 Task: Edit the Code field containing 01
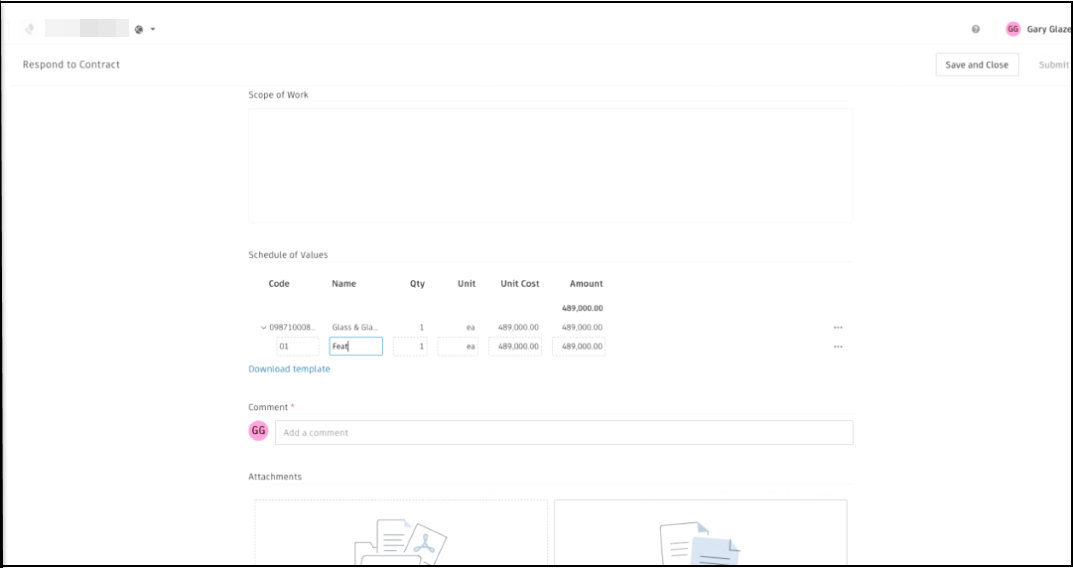[x=298, y=346]
